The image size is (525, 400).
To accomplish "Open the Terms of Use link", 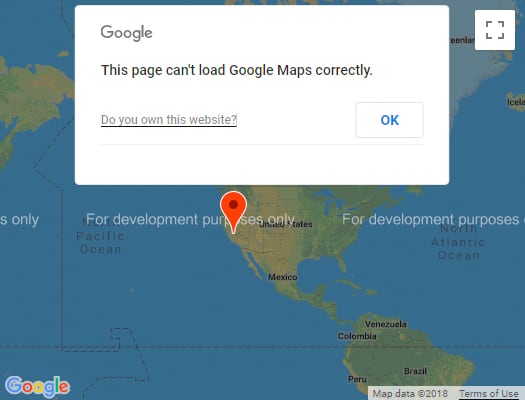I will 489,394.
